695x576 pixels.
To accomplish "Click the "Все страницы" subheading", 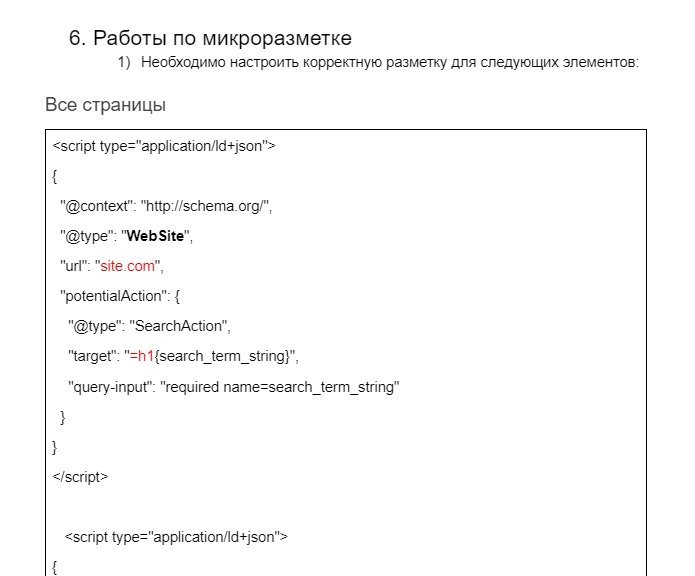I will [105, 105].
